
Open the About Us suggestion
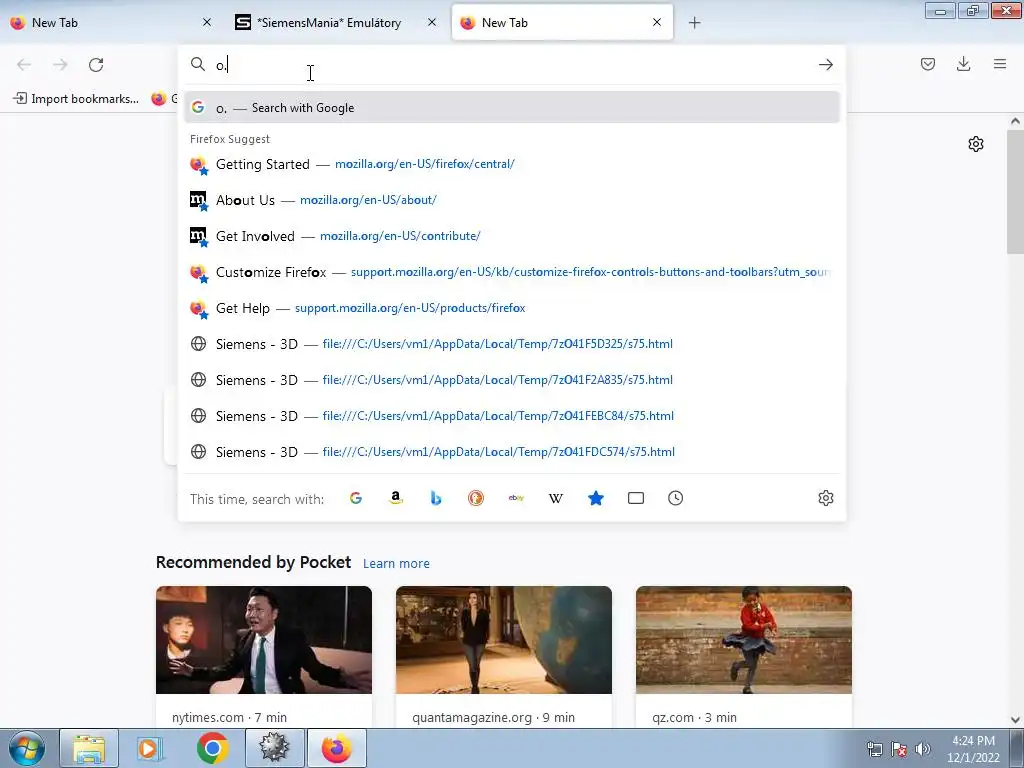tap(511, 200)
